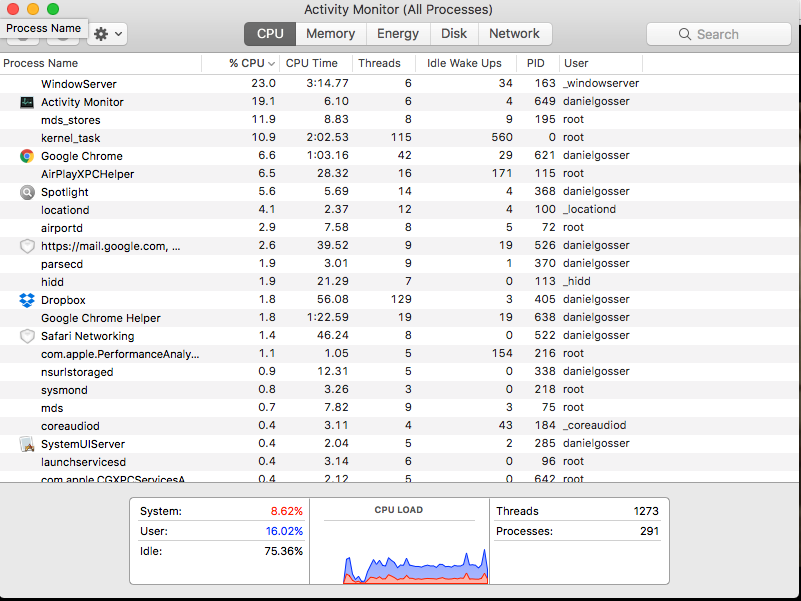Click the System 8.62% value
This screenshot has width=801, height=601.
tap(287, 511)
